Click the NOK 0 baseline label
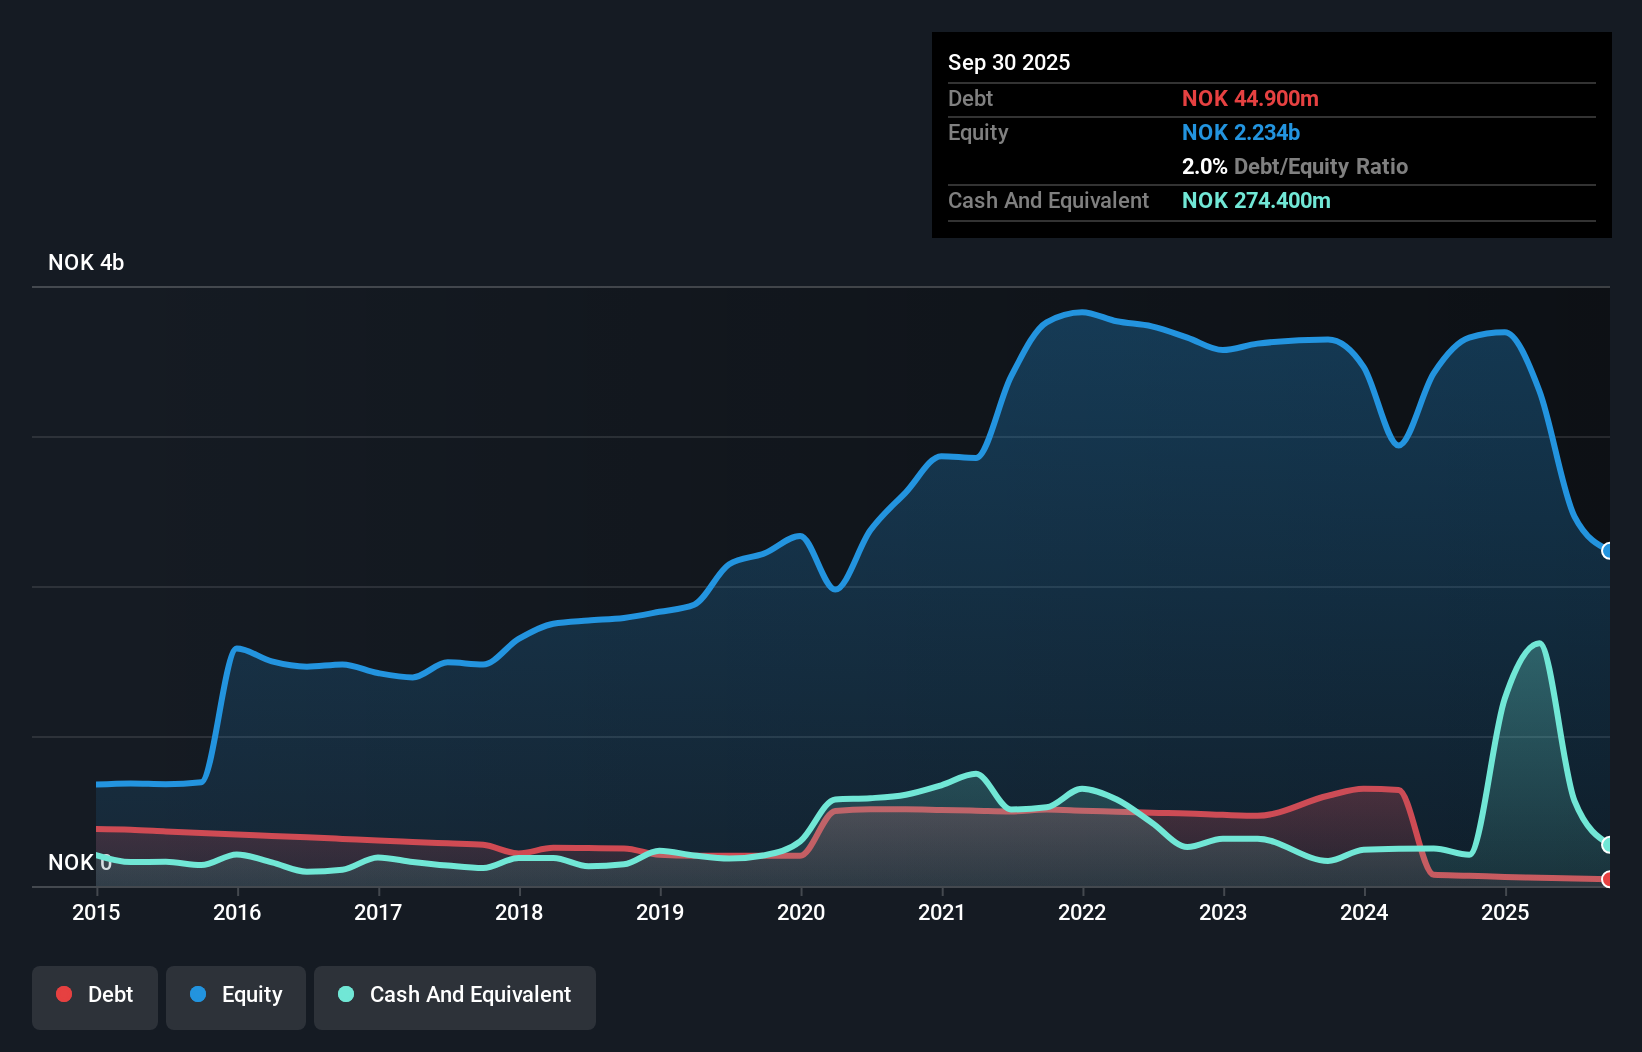This screenshot has width=1642, height=1052. (x=78, y=862)
